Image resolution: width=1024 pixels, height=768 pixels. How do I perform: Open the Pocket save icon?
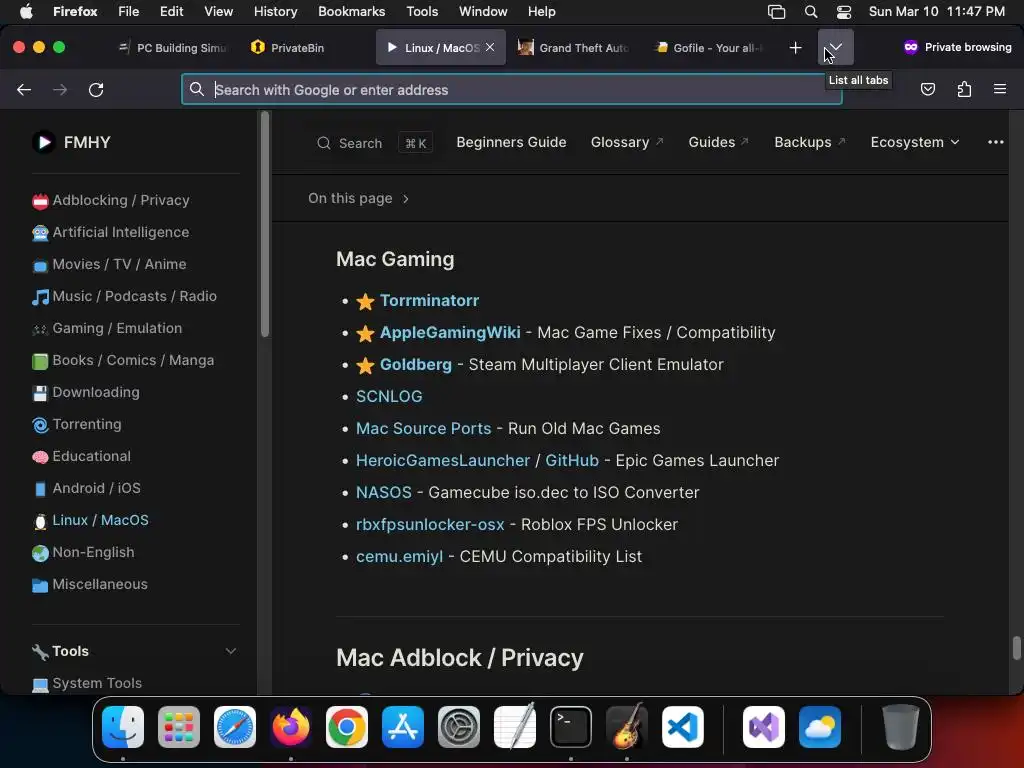point(927,89)
